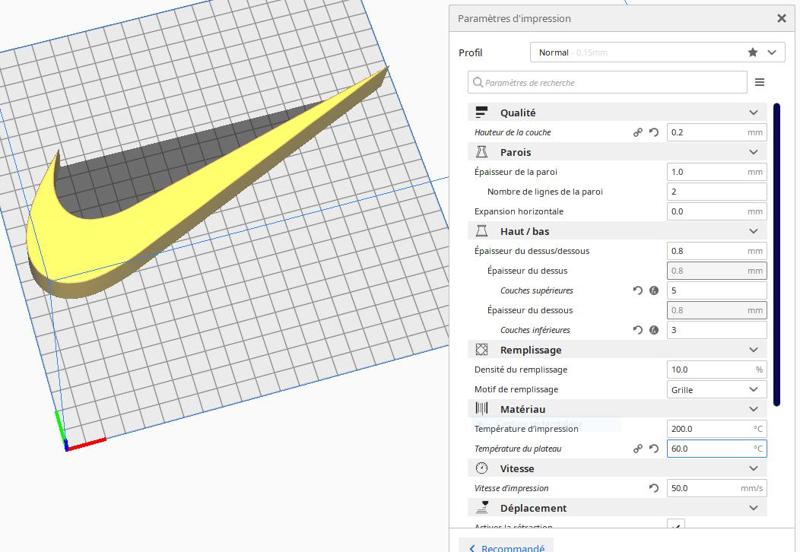Click the Haut / bas category icon

coord(481,231)
